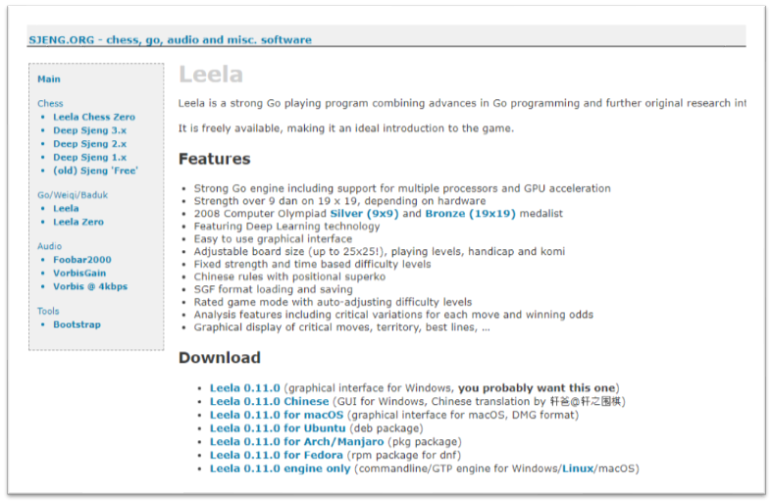Download Leela 0.11.0 for macOS
The height and width of the screenshot is (504, 773).
coord(277,415)
